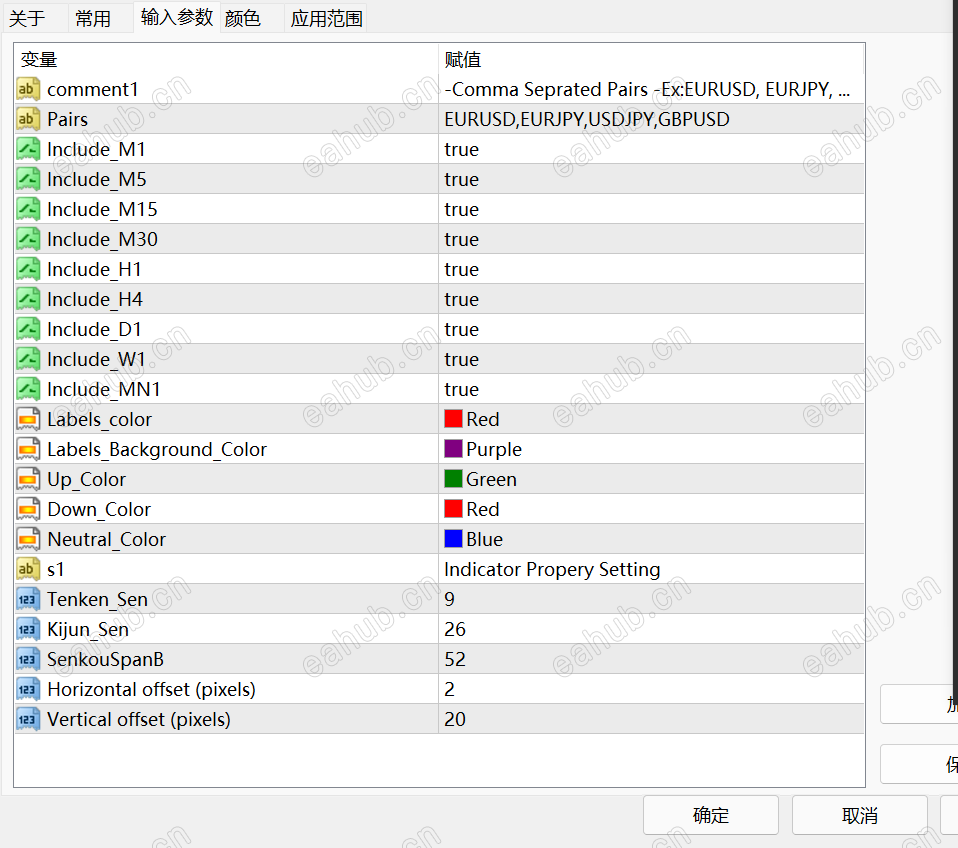Viewport: 958px width, 848px height.
Task: Toggle the Include_M5 value to false
Action: 600,179
